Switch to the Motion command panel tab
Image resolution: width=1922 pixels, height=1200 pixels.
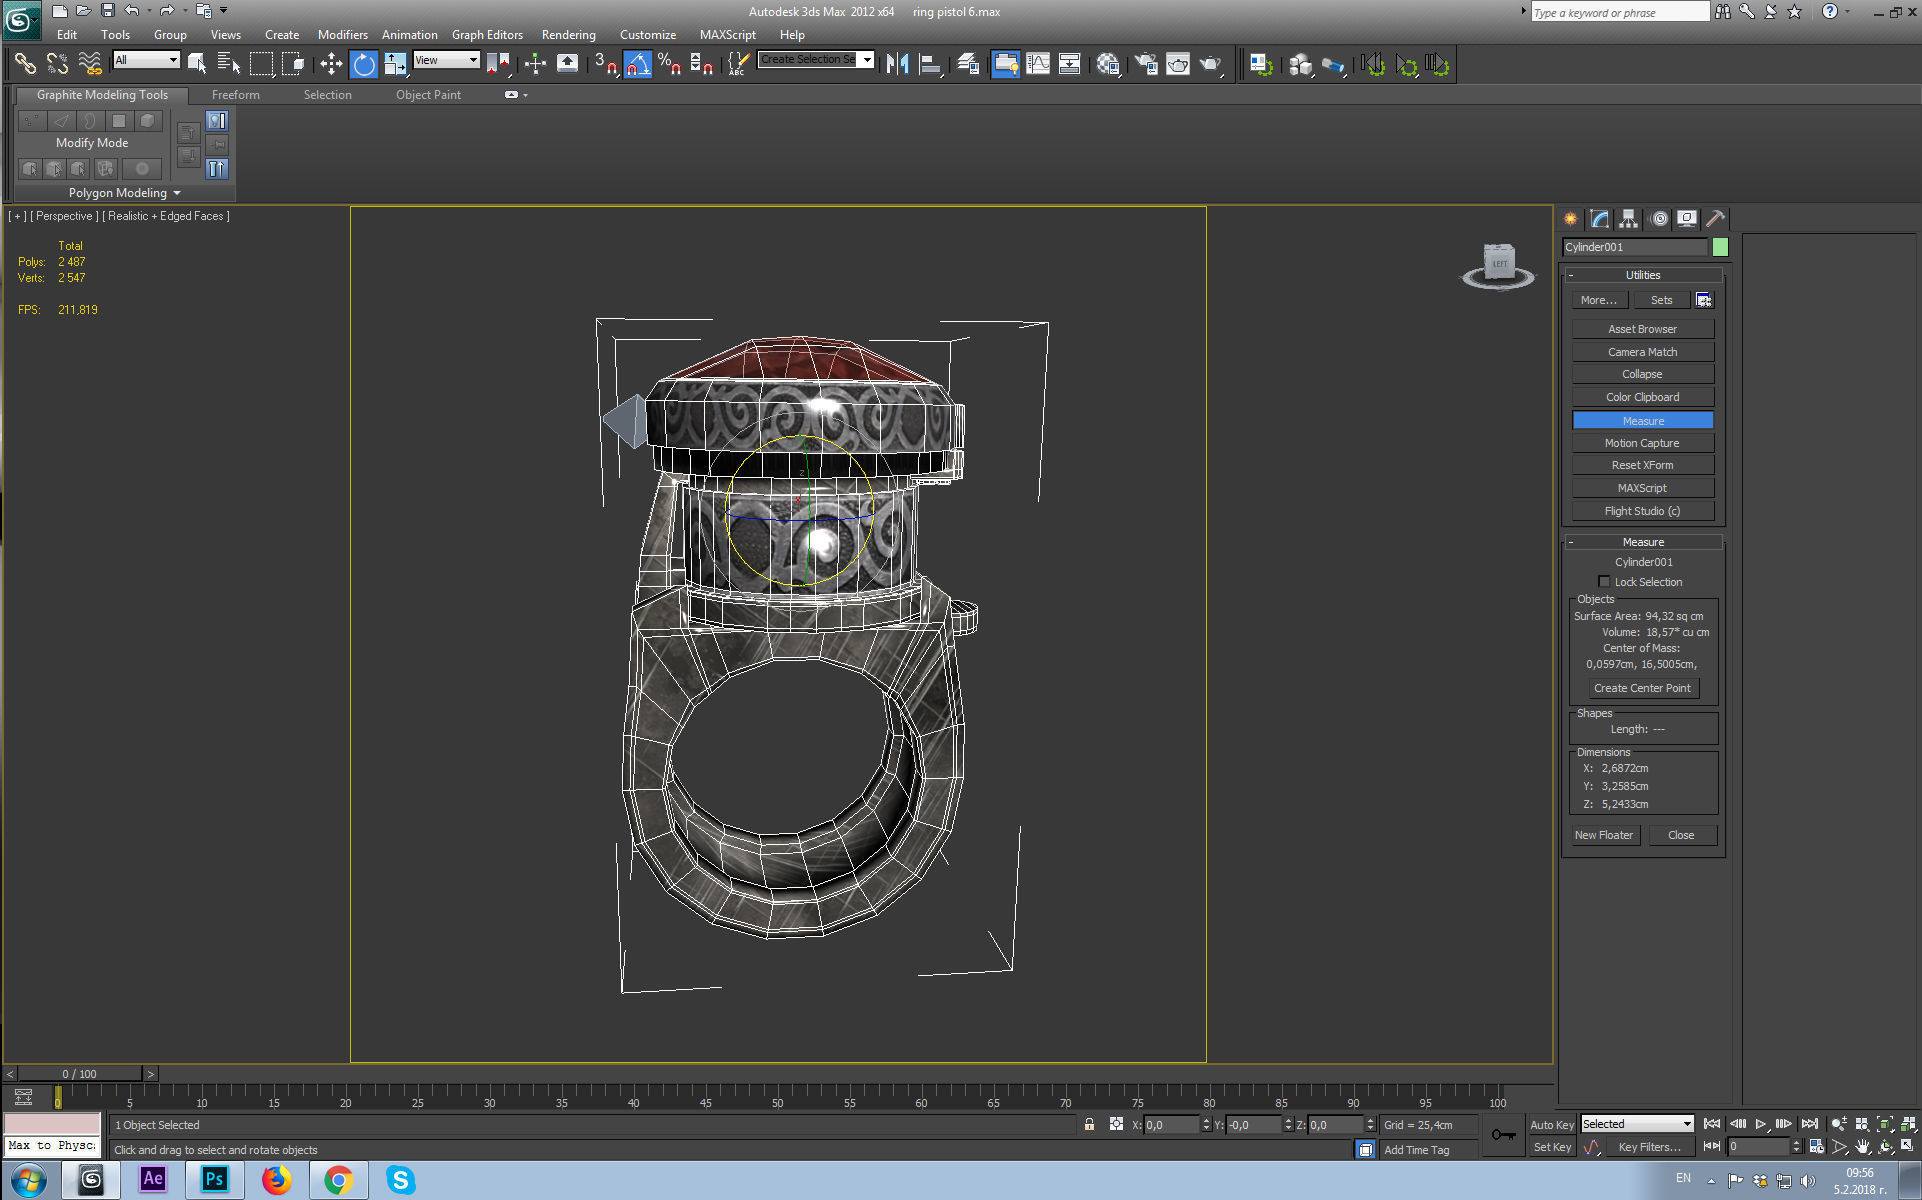(1659, 218)
